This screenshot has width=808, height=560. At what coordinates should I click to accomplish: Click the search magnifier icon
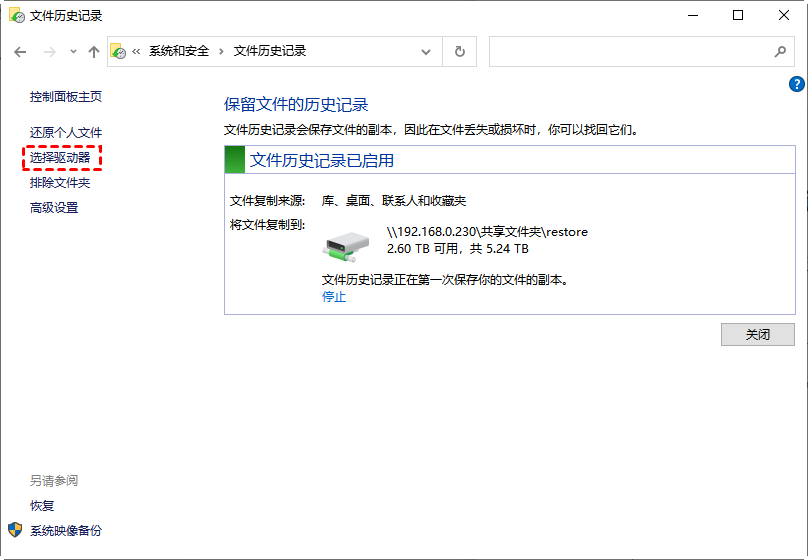(780, 52)
